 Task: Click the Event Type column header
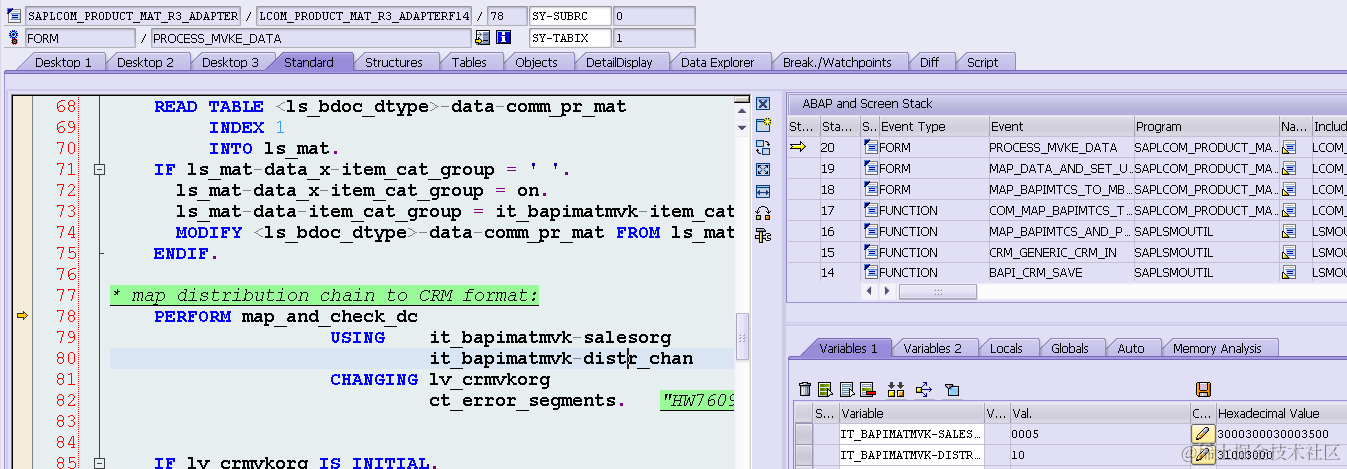933,127
